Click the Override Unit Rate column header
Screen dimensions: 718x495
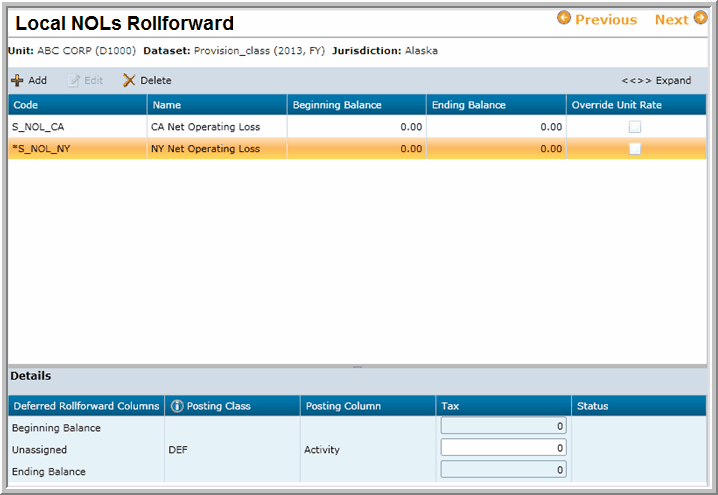pyautogui.click(x=635, y=105)
